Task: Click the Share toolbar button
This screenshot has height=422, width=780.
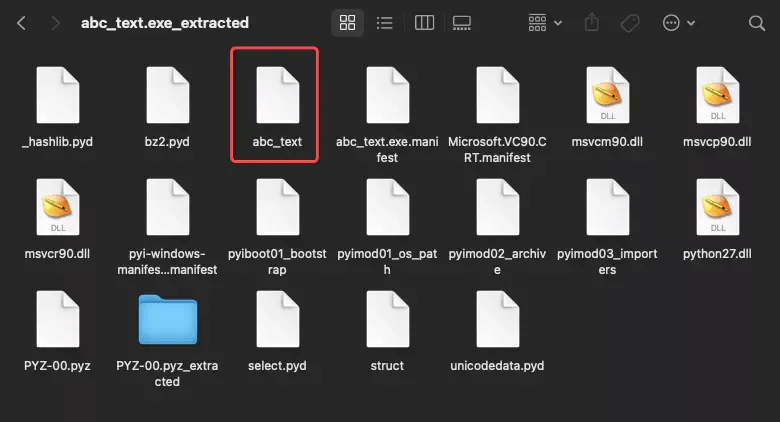Action: [x=591, y=22]
